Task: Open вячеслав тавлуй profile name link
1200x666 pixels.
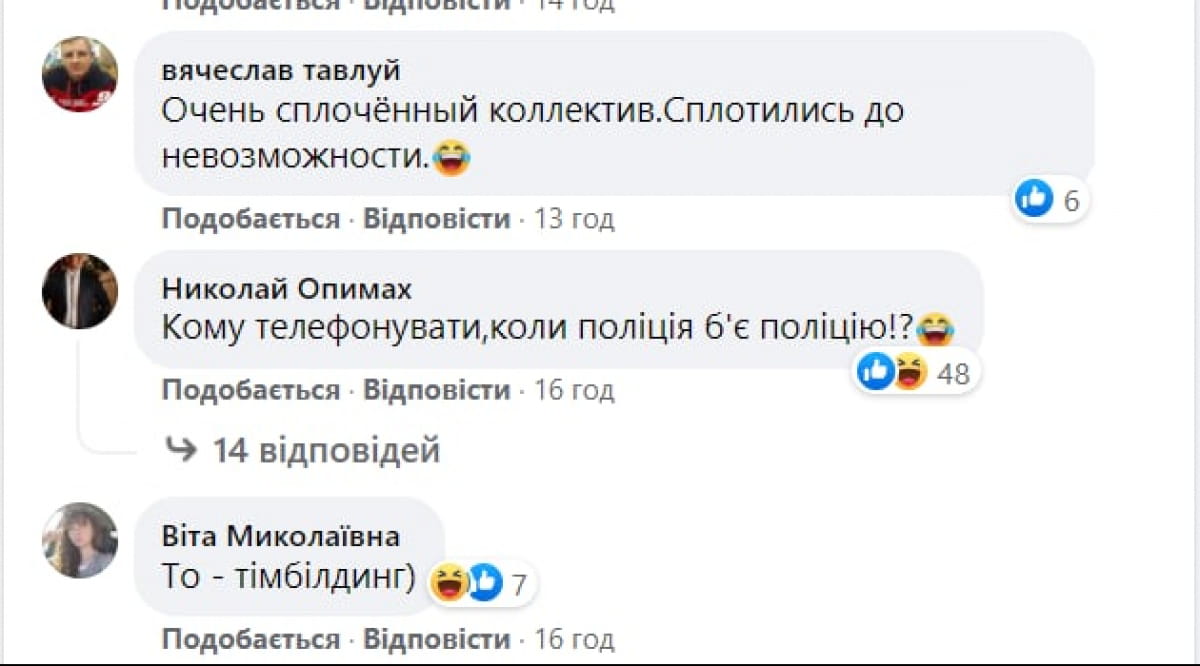Action: (x=281, y=71)
